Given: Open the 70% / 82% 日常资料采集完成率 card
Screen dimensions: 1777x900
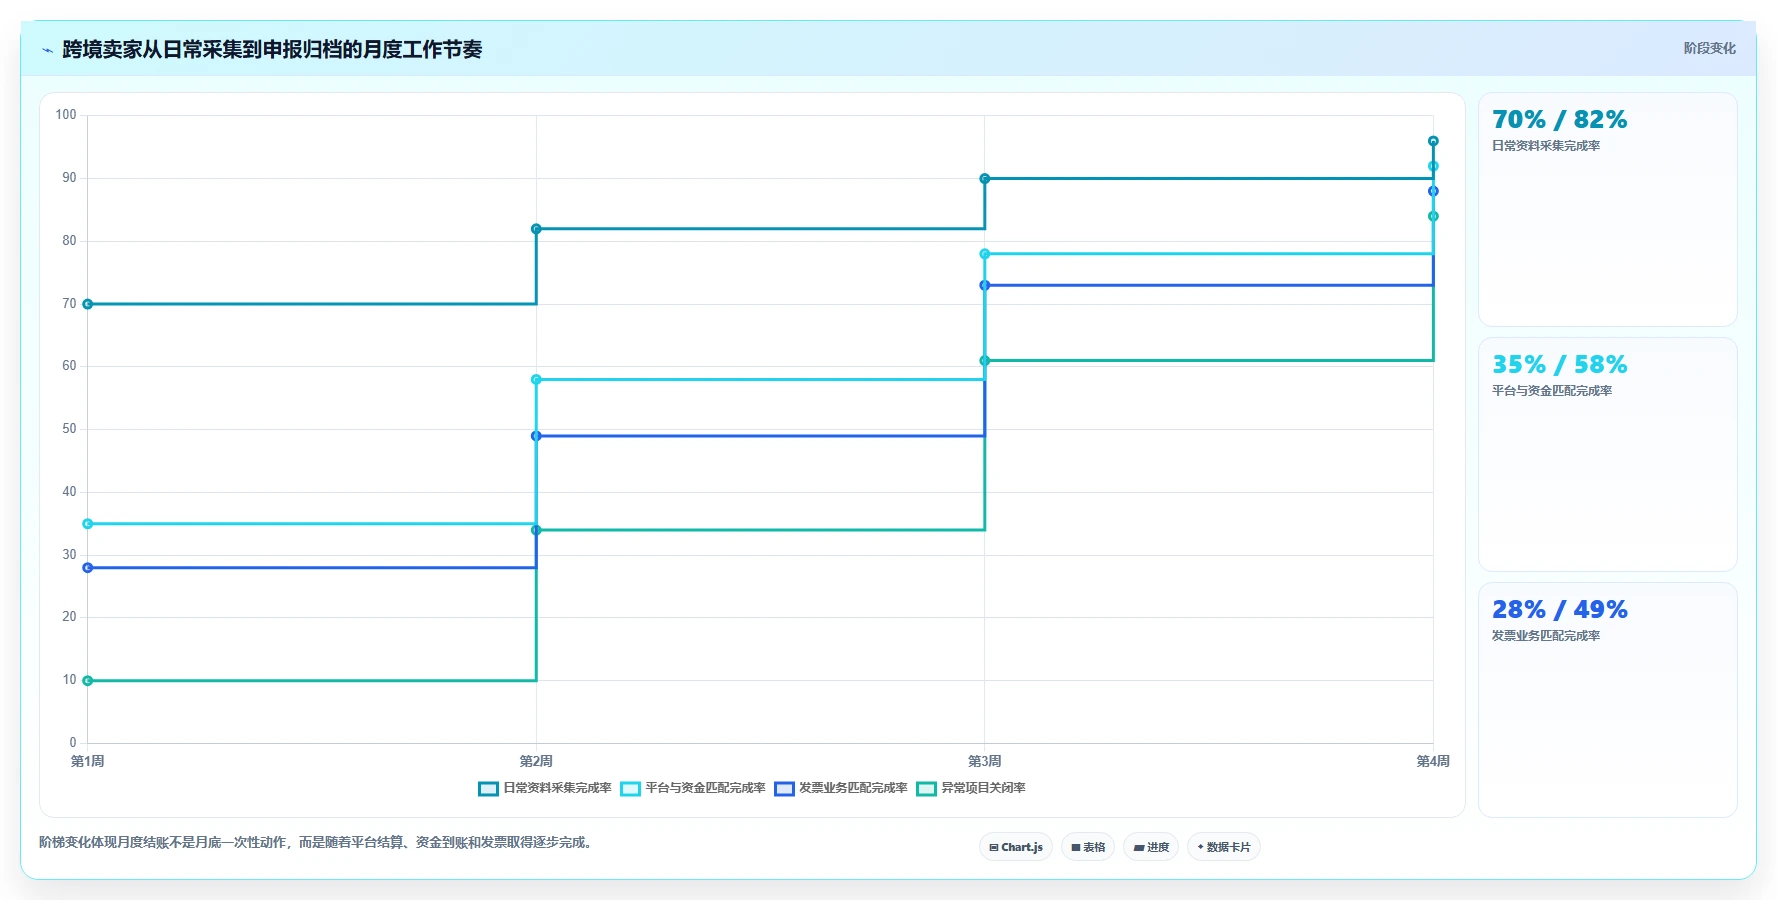Looking at the screenshot, I should click(x=1608, y=210).
